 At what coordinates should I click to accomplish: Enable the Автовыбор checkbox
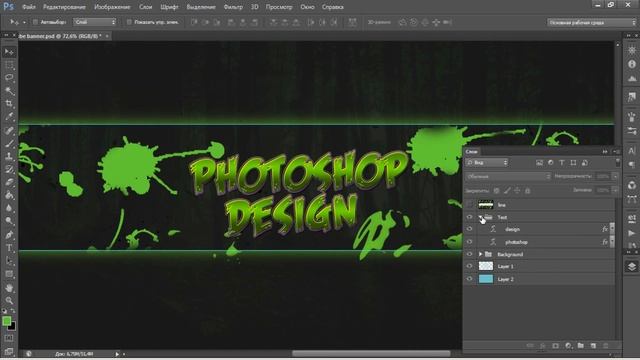click(35, 22)
